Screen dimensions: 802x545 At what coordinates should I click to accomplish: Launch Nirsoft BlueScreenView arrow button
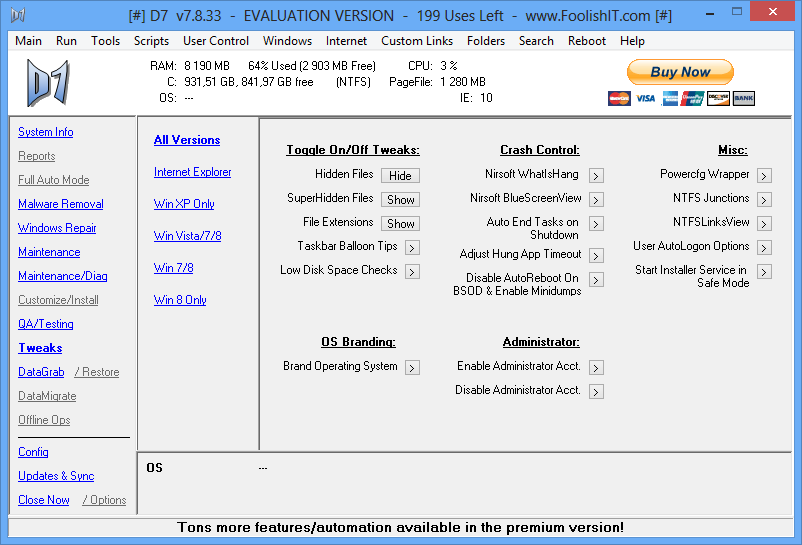[x=596, y=199]
